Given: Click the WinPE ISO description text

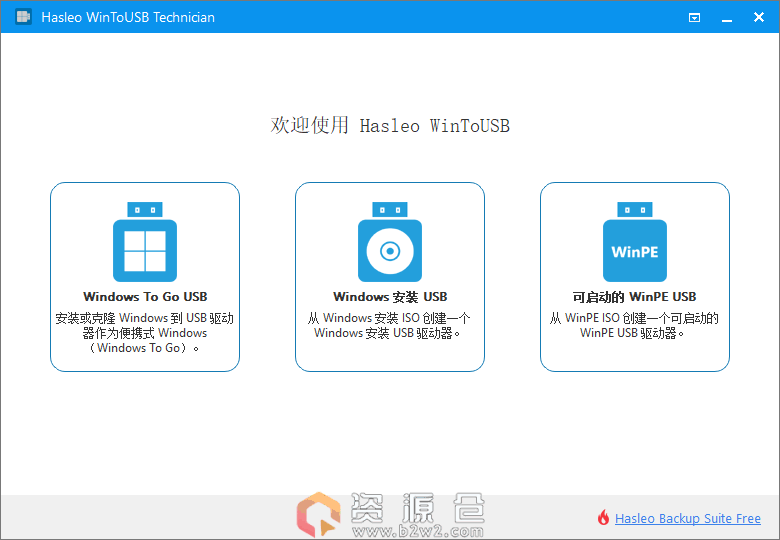Looking at the screenshot, I should tap(634, 326).
